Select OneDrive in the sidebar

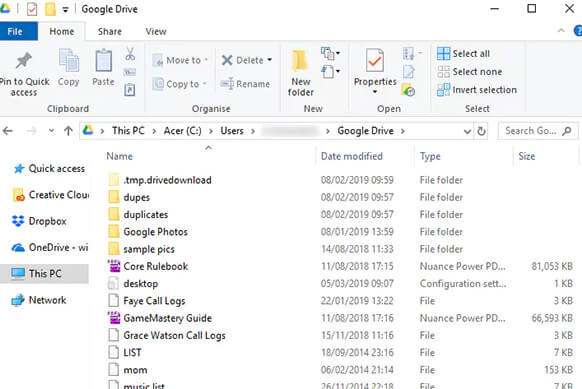click(50, 248)
